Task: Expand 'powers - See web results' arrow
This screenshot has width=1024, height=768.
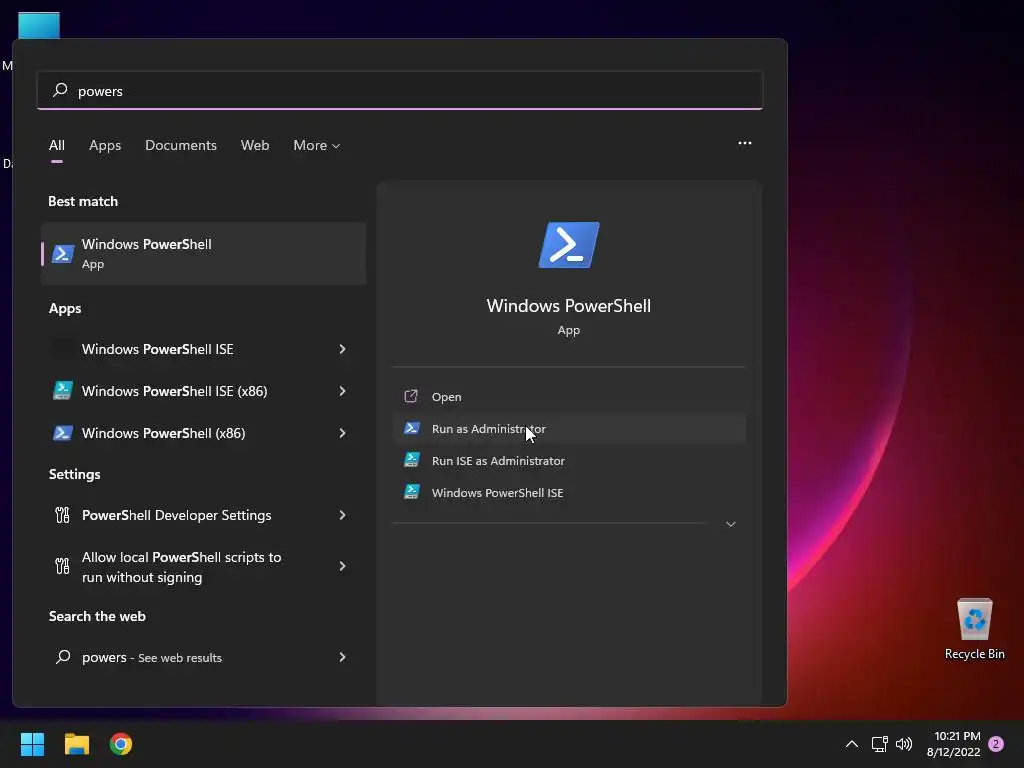Action: pyautogui.click(x=342, y=657)
